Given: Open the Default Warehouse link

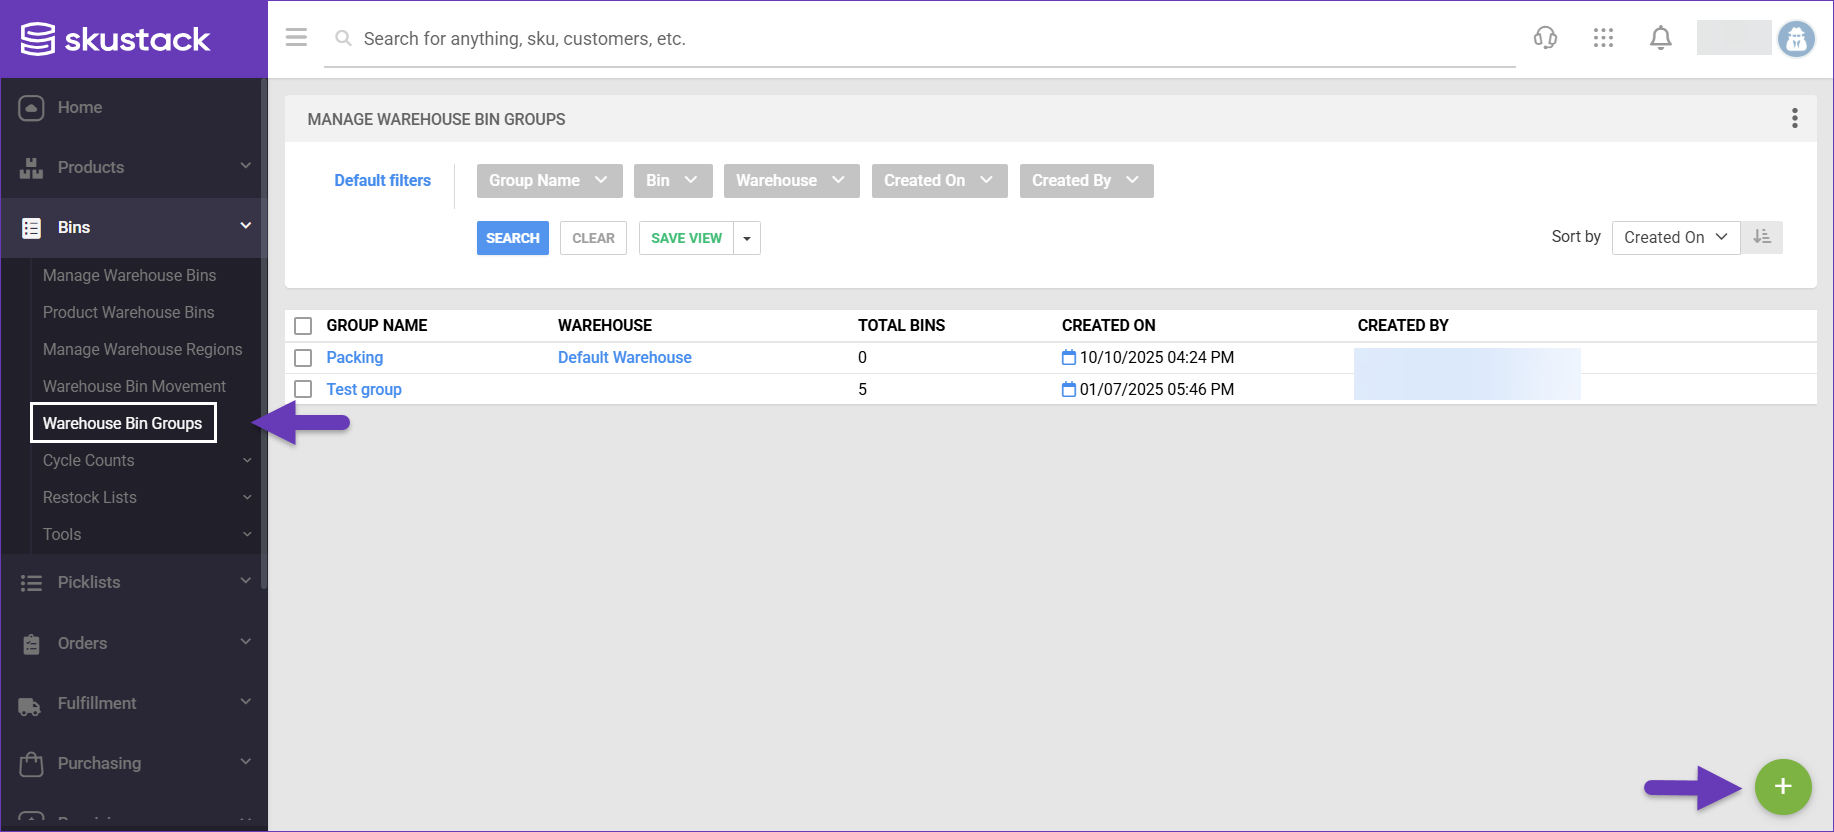Looking at the screenshot, I should click(624, 358).
